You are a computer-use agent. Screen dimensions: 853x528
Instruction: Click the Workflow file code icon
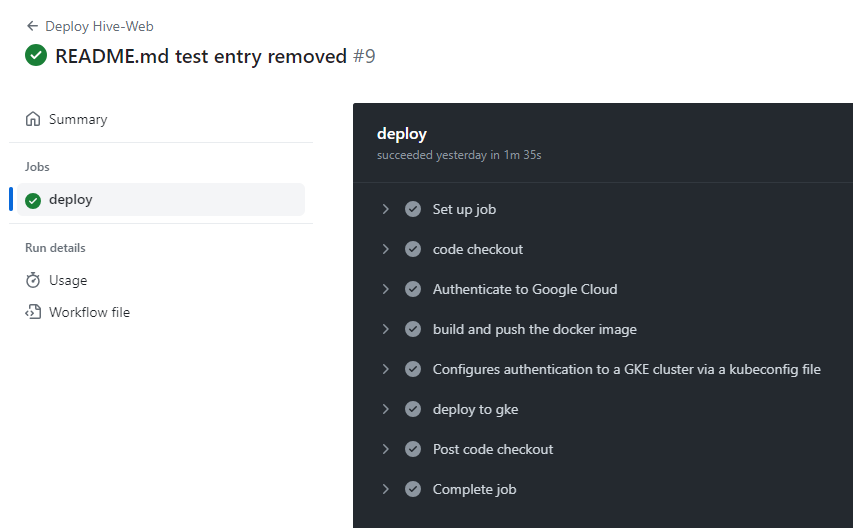click(x=33, y=312)
